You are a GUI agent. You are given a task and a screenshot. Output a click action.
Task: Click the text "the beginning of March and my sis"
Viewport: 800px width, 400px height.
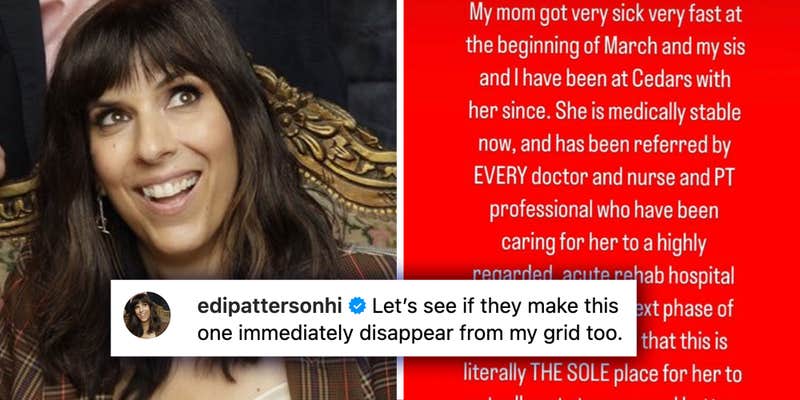pos(605,47)
